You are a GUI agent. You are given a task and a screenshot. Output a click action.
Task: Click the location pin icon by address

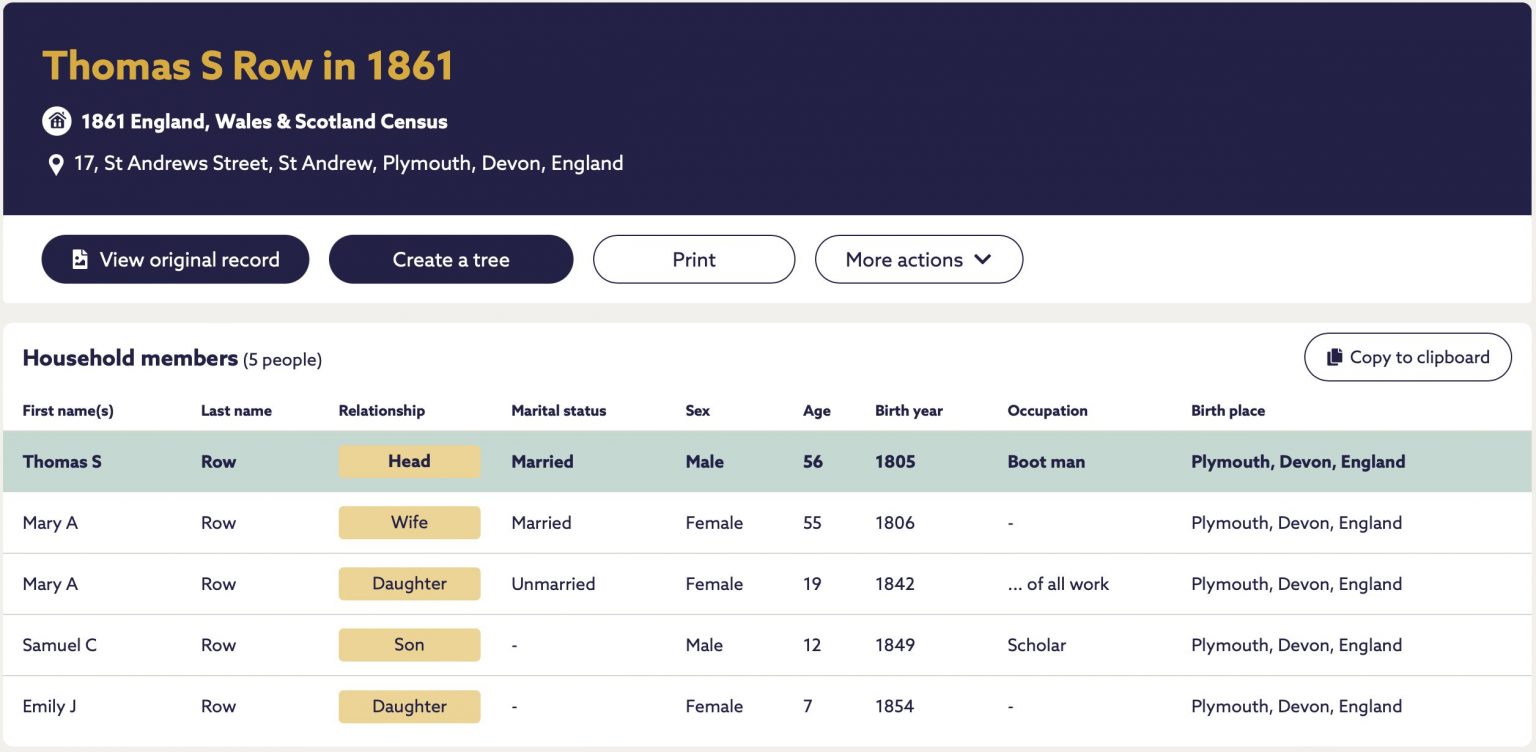coord(56,164)
